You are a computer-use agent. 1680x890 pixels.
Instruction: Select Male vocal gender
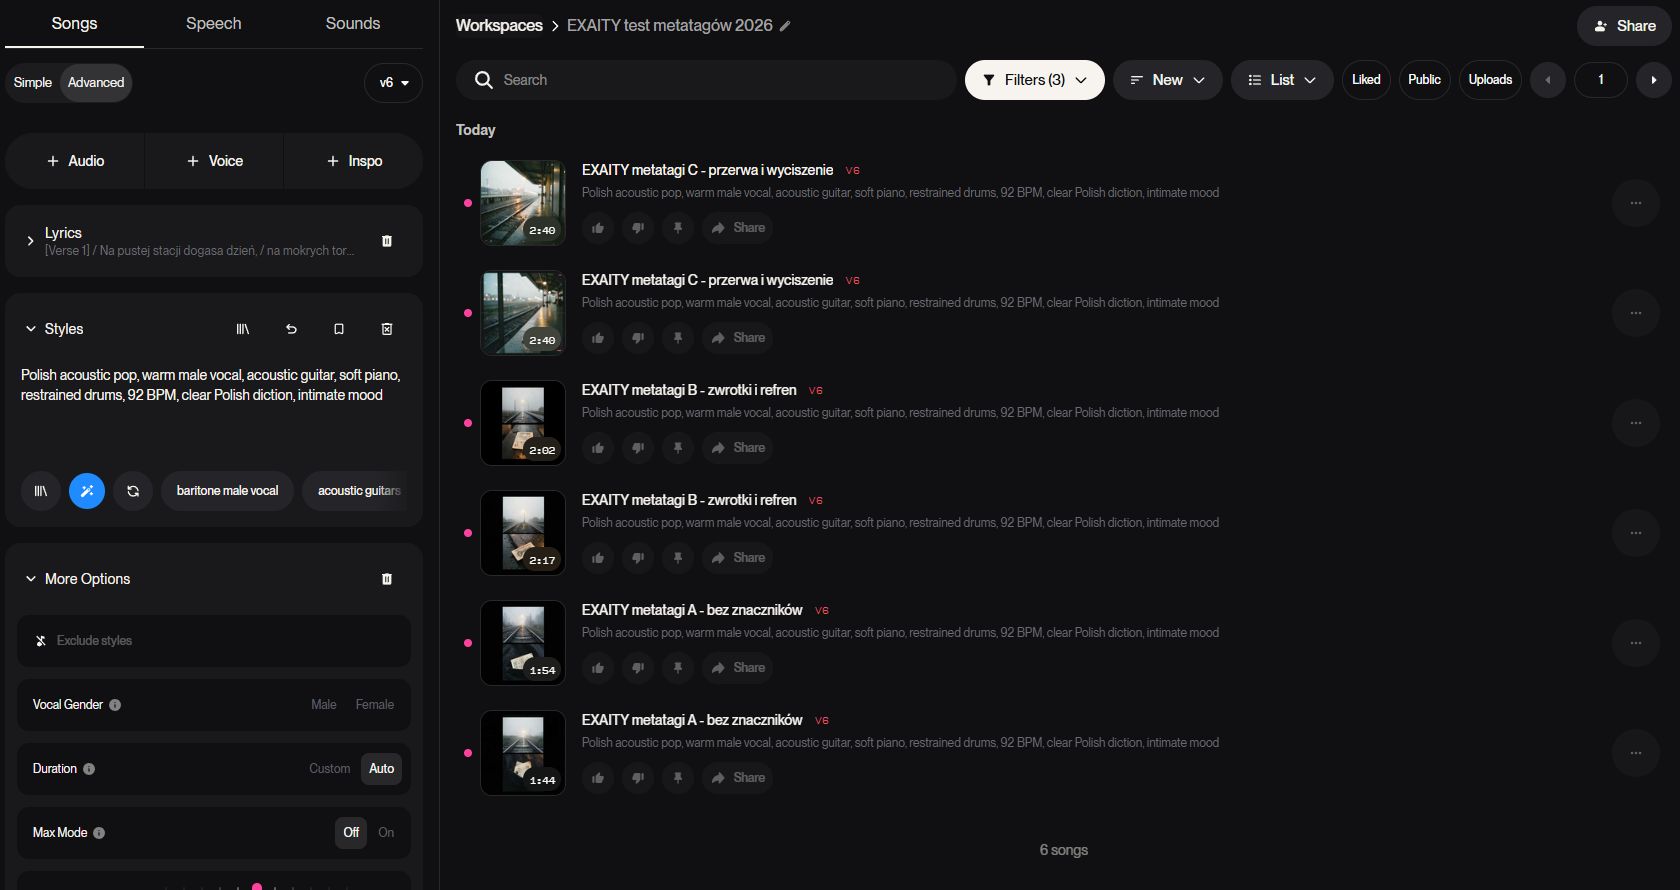click(x=324, y=705)
